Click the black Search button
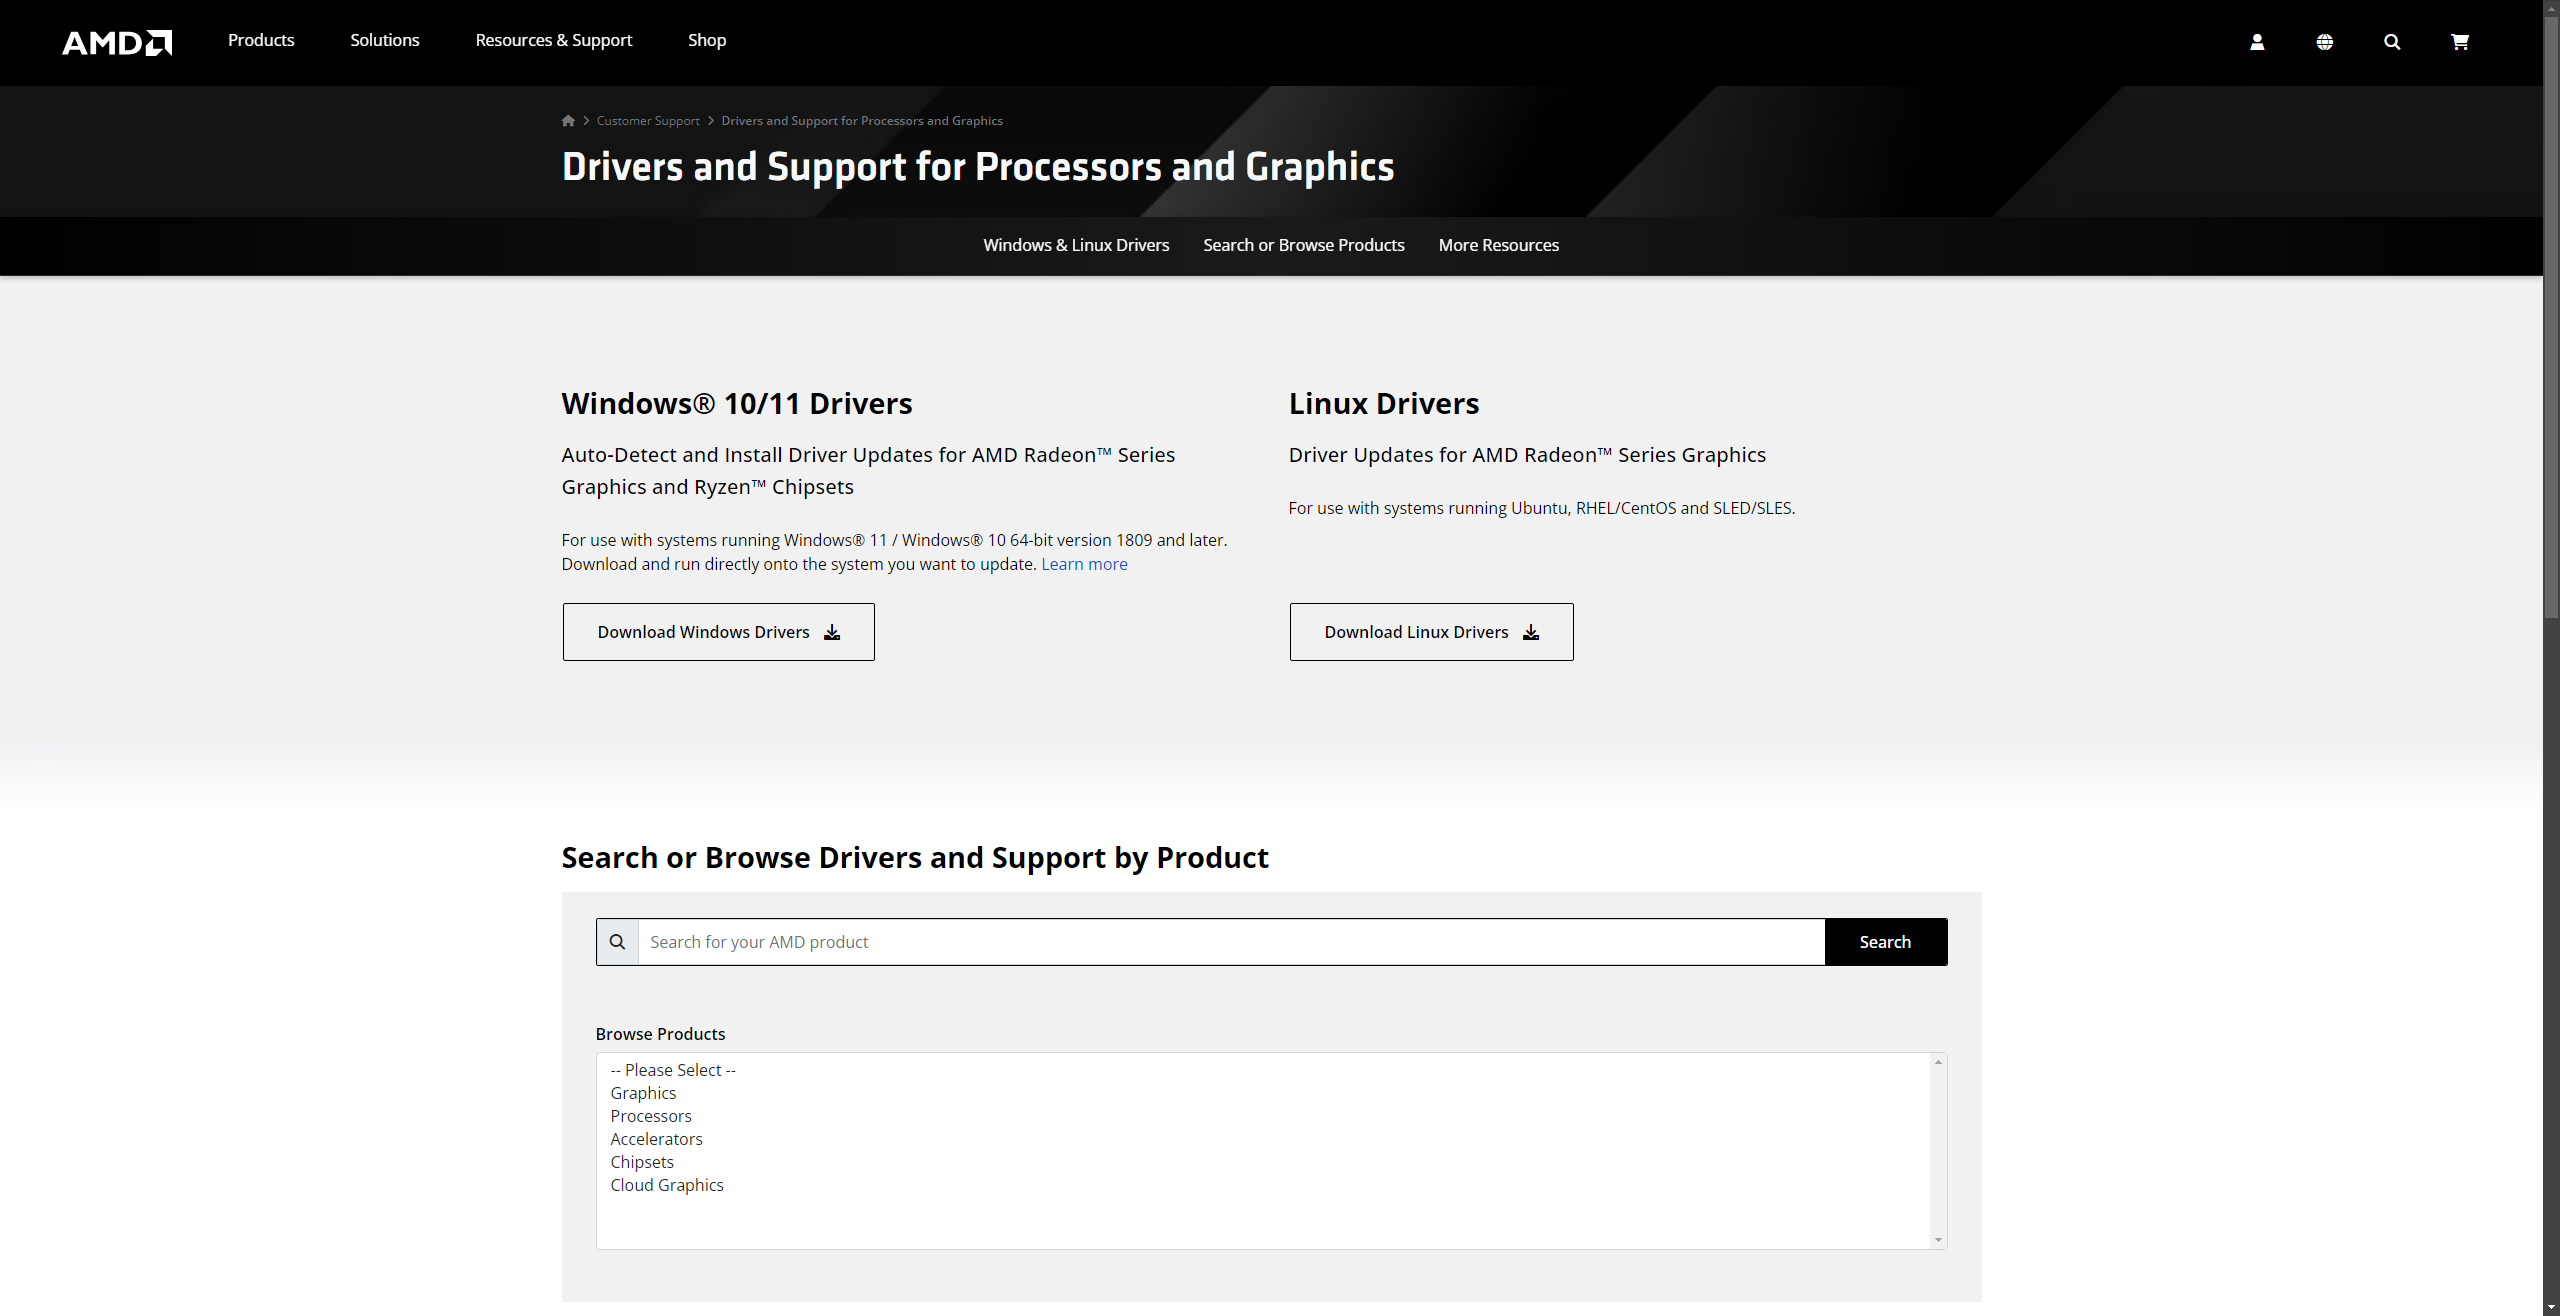The width and height of the screenshot is (2560, 1316). [1885, 942]
